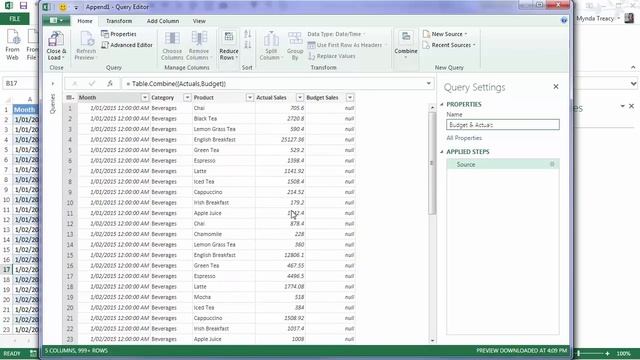640x360 pixels.
Task: Click the Split Column icon
Action: click(271, 39)
